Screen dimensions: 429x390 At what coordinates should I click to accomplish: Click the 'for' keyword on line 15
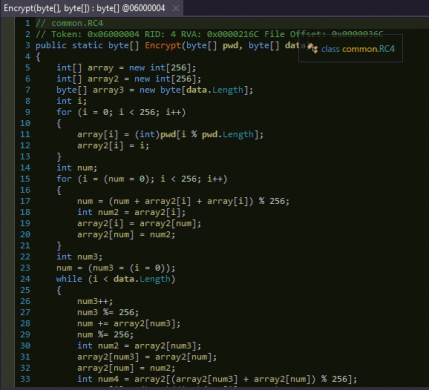tap(64, 179)
